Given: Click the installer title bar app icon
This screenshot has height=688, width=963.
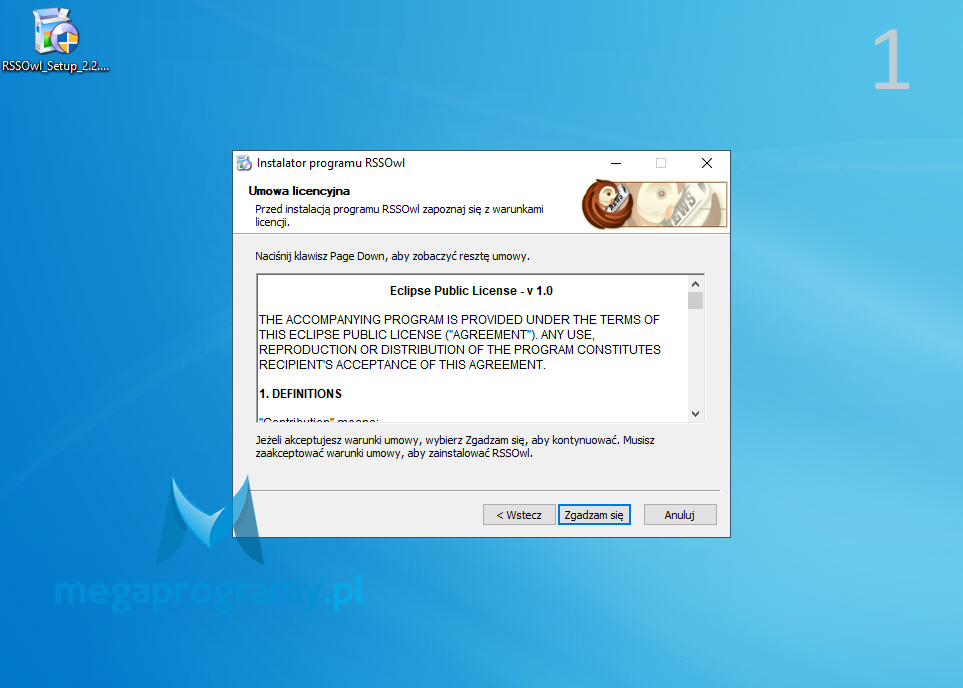Looking at the screenshot, I should pyautogui.click(x=244, y=163).
